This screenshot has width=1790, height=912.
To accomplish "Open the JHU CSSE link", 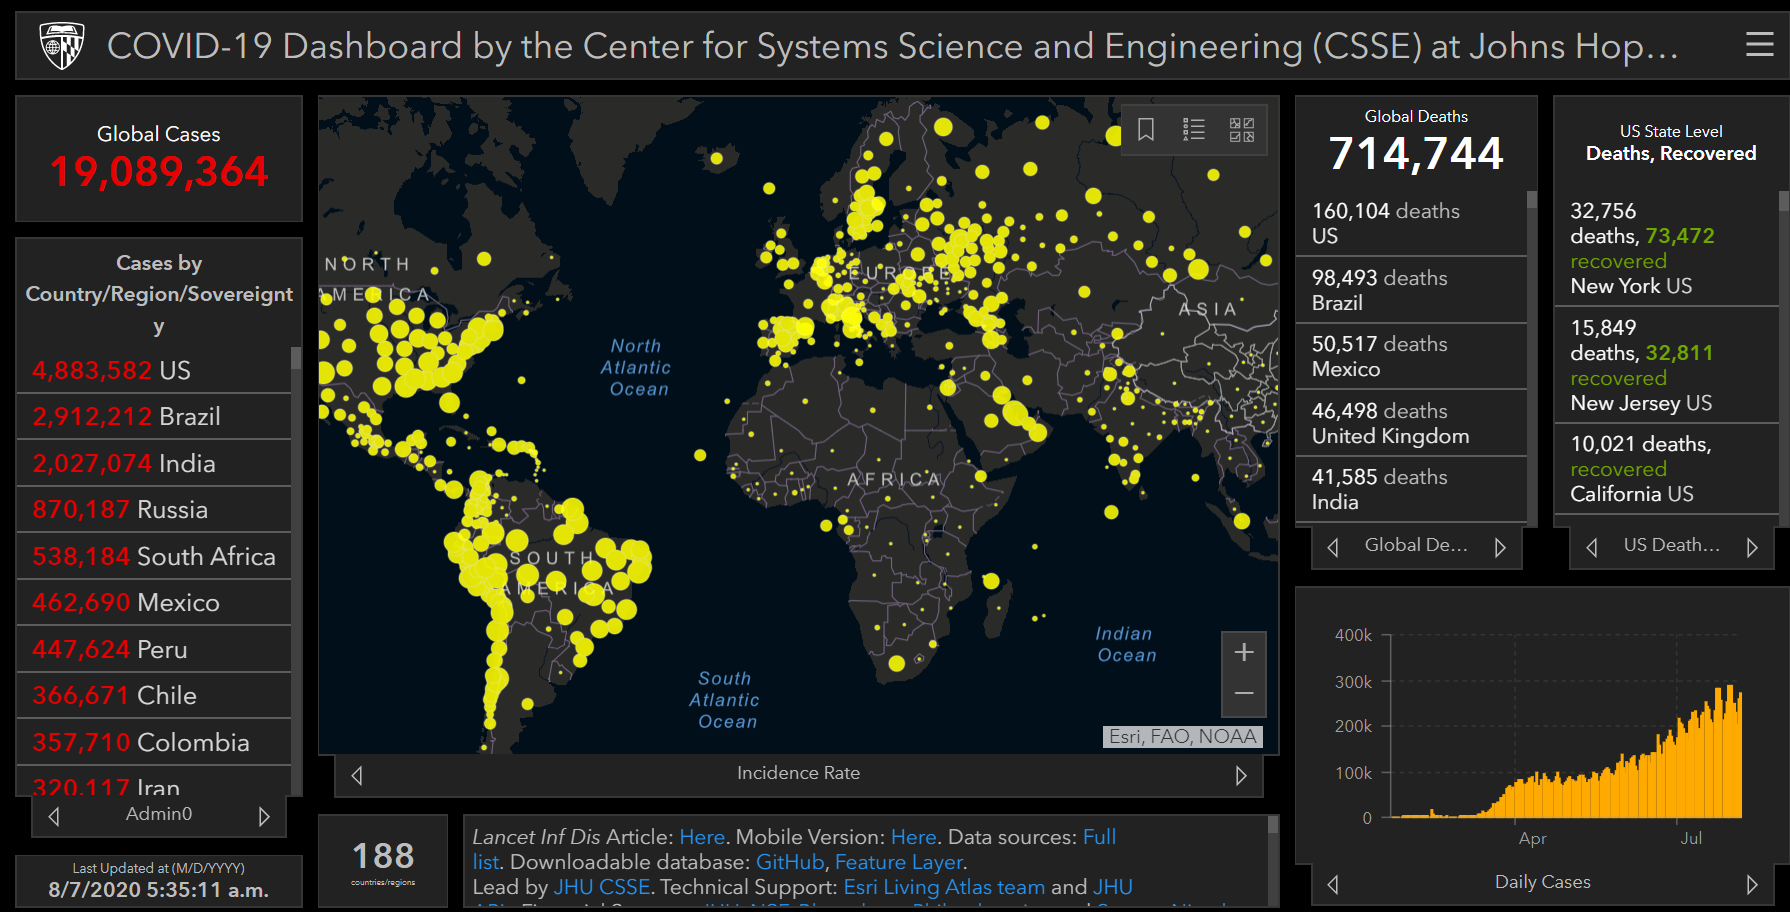I will click(602, 887).
